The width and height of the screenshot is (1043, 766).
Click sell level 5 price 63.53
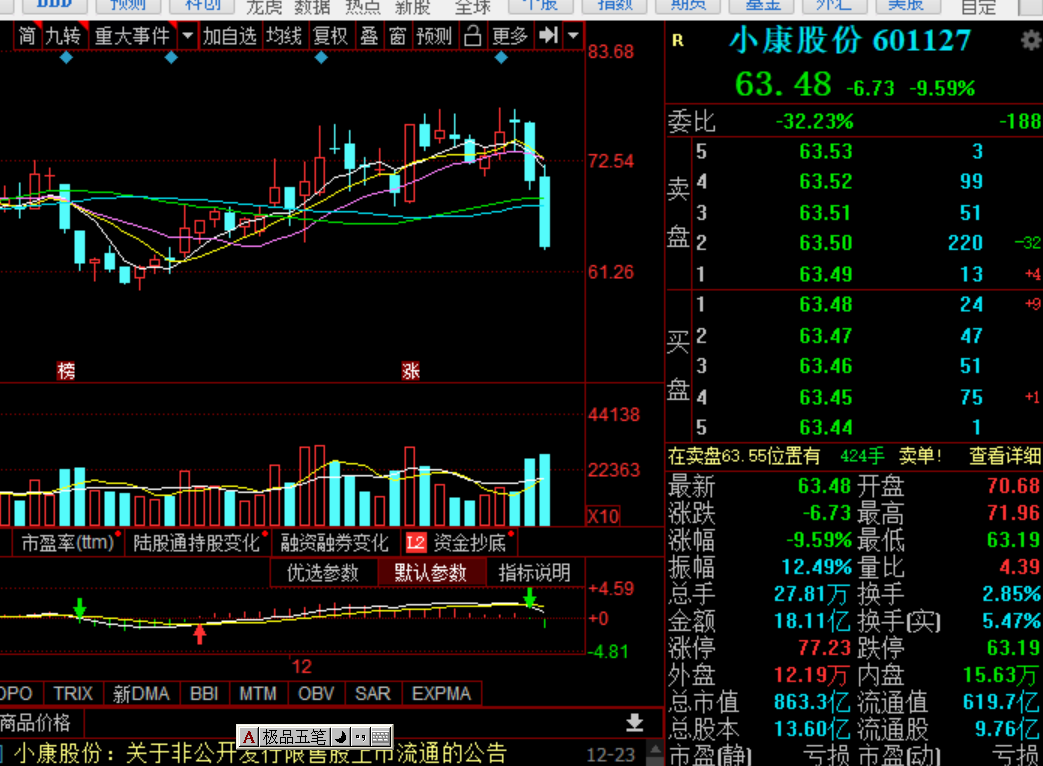click(825, 152)
